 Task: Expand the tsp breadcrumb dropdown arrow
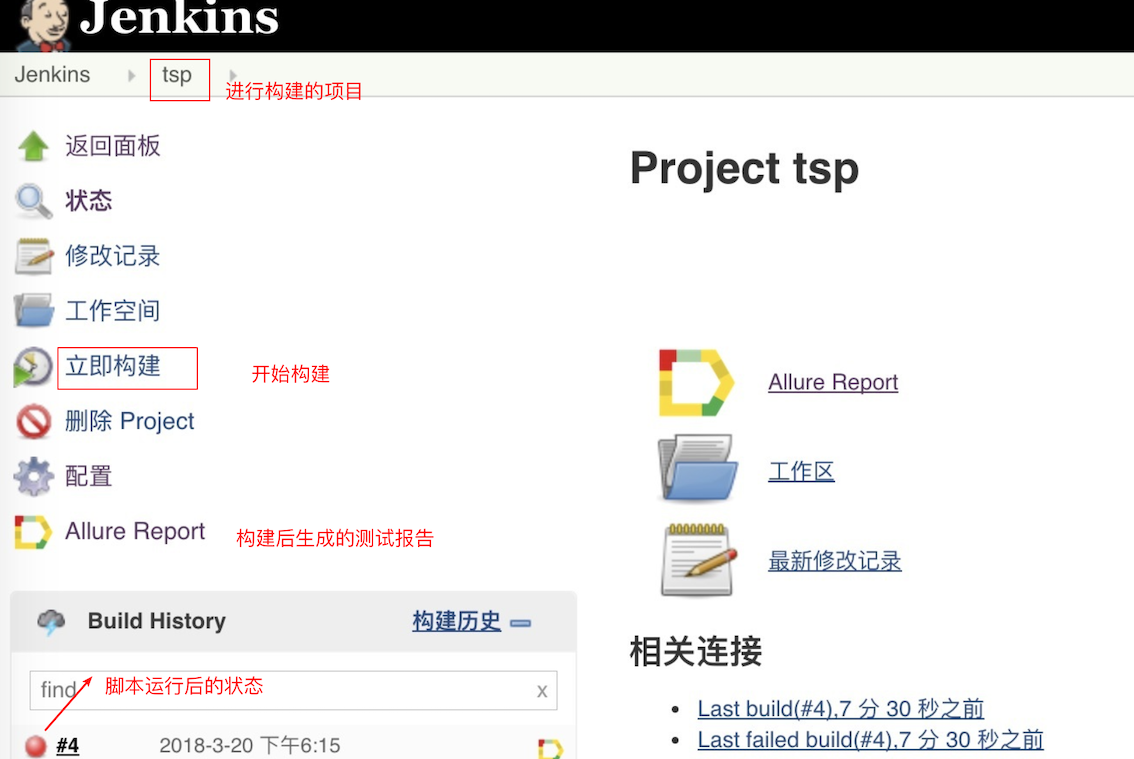coord(232,75)
